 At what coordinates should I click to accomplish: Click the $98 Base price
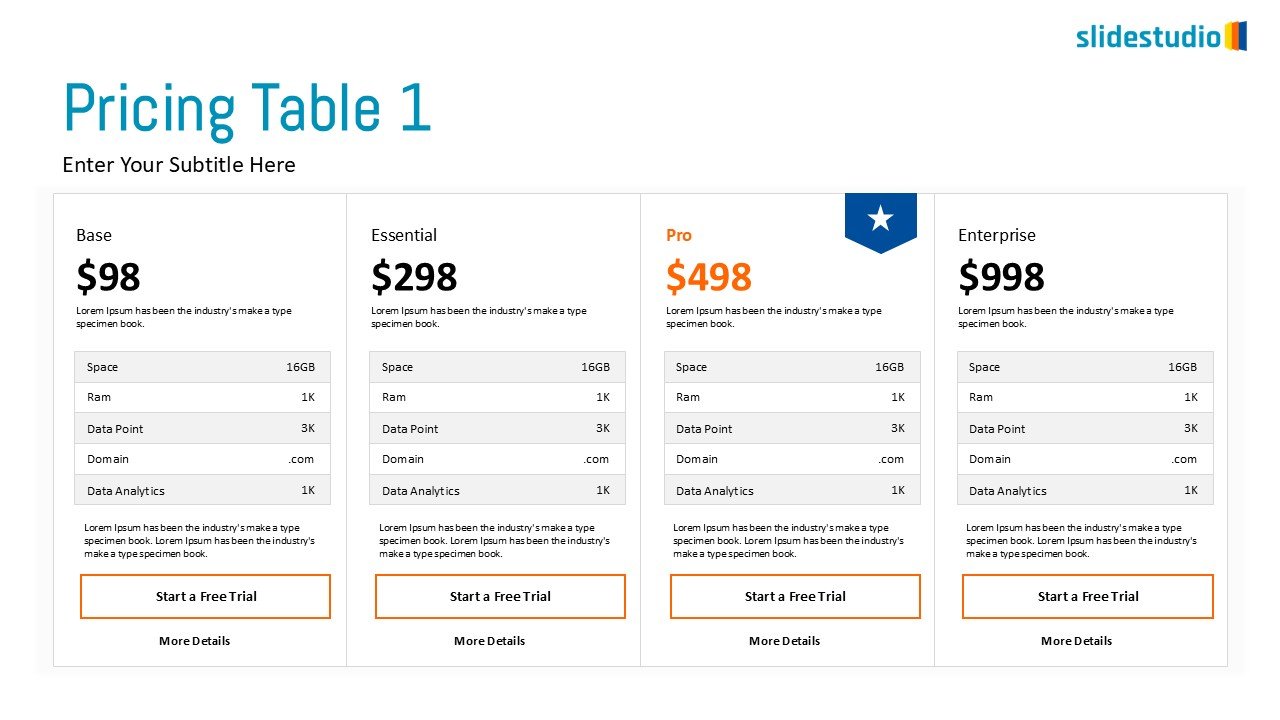(x=108, y=277)
